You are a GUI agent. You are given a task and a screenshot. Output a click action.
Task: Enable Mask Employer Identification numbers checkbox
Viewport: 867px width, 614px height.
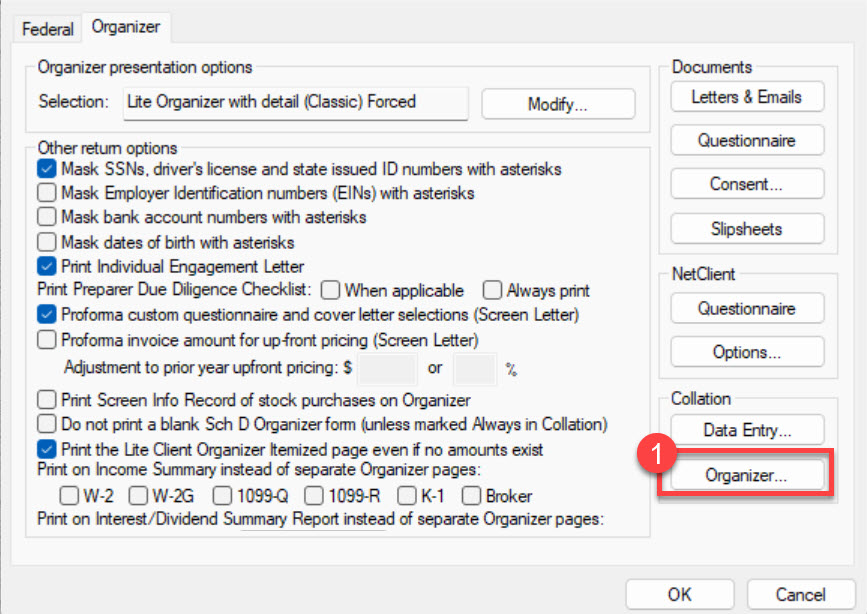click(47, 193)
